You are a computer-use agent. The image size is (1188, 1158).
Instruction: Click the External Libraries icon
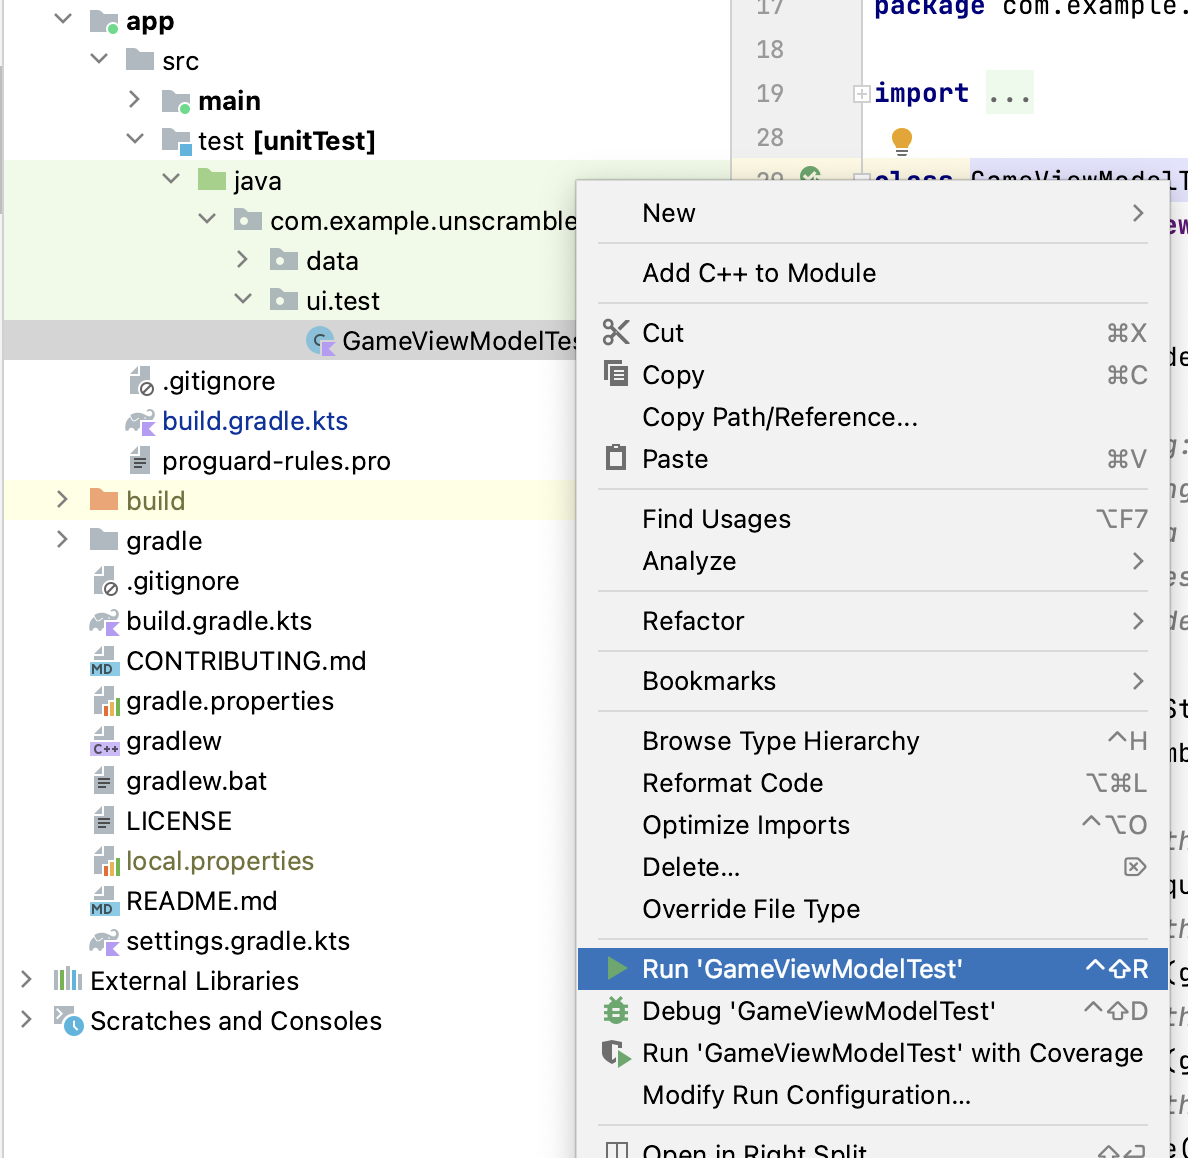click(66, 981)
